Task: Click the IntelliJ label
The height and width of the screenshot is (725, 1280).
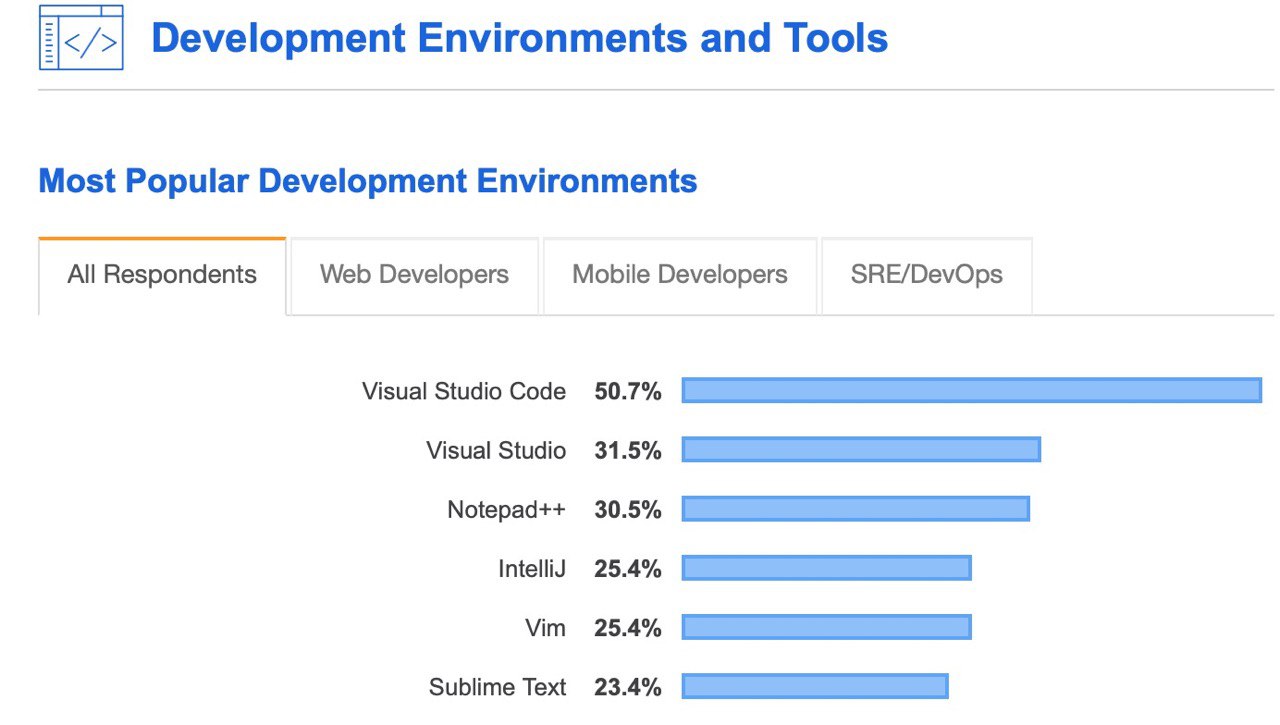Action: 532,568
